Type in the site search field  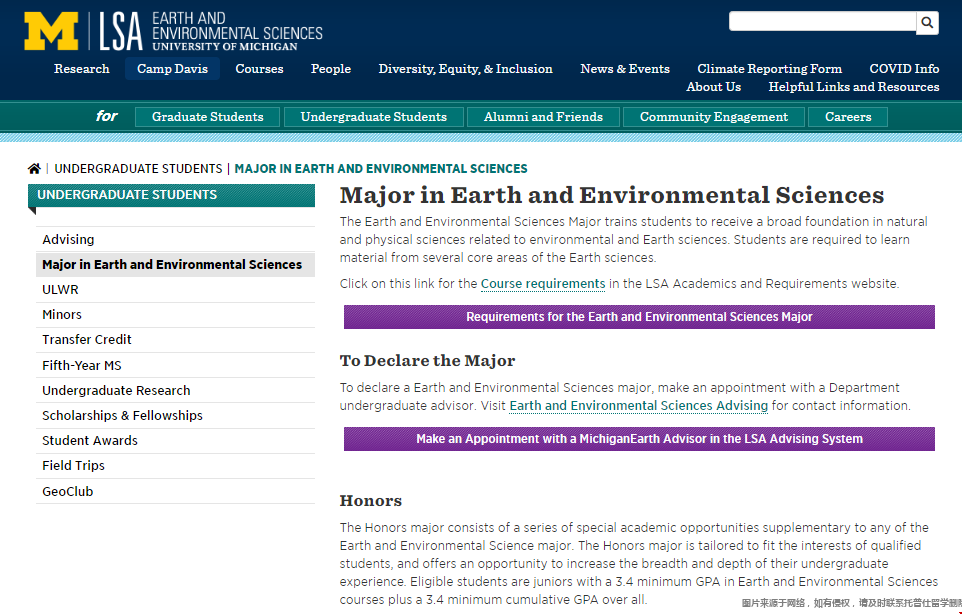[x=821, y=22]
